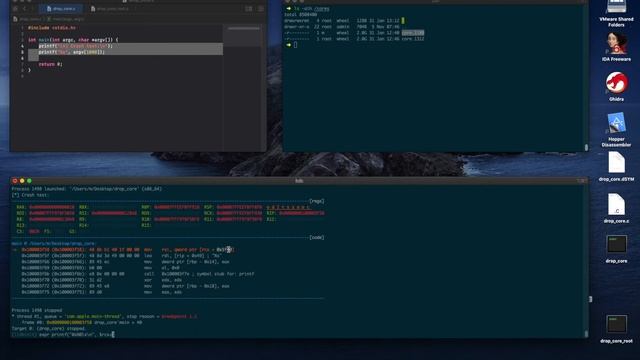Viewport: 640px width, 360px height.
Task: Switch to the drop_core.c editor tab
Action: click(61, 9)
